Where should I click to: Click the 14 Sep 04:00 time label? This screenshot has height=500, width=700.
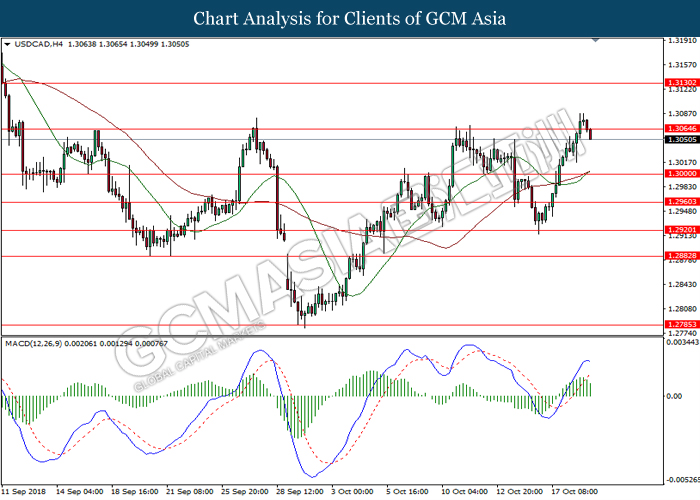click(80, 492)
